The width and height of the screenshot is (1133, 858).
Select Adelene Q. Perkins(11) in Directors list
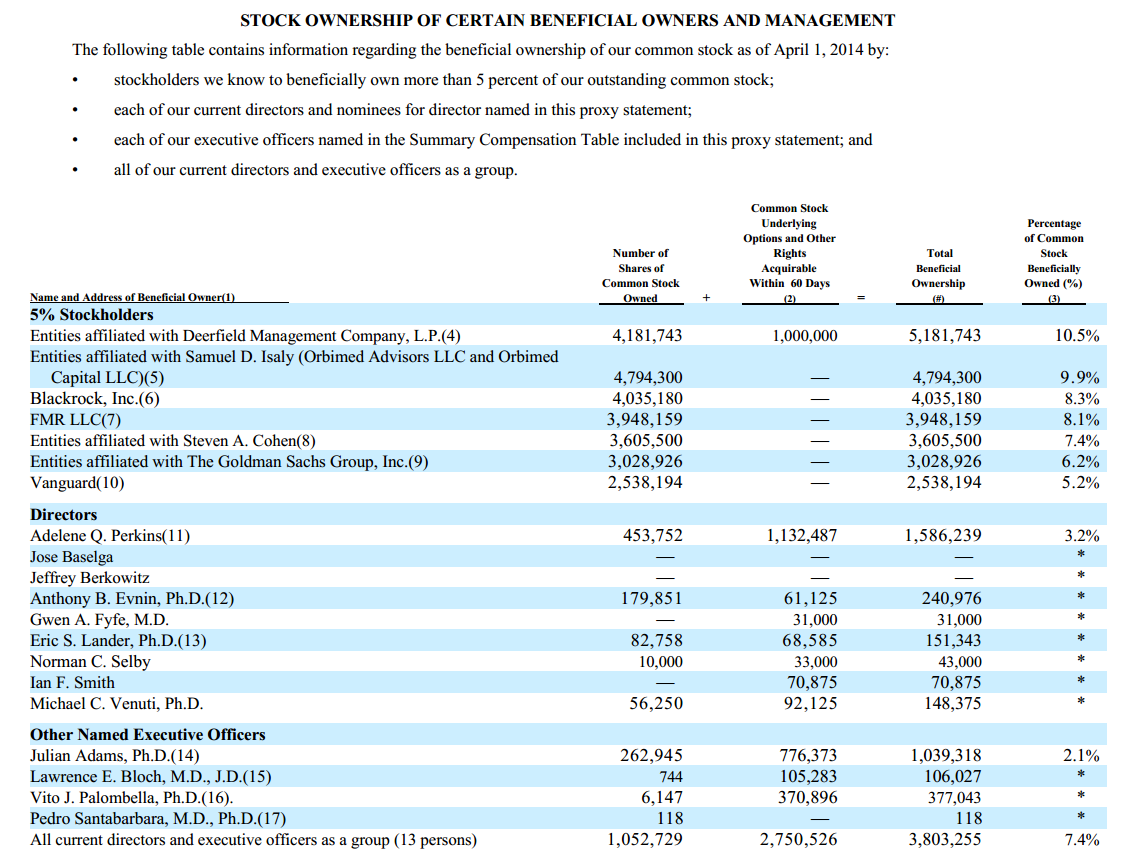coord(110,536)
